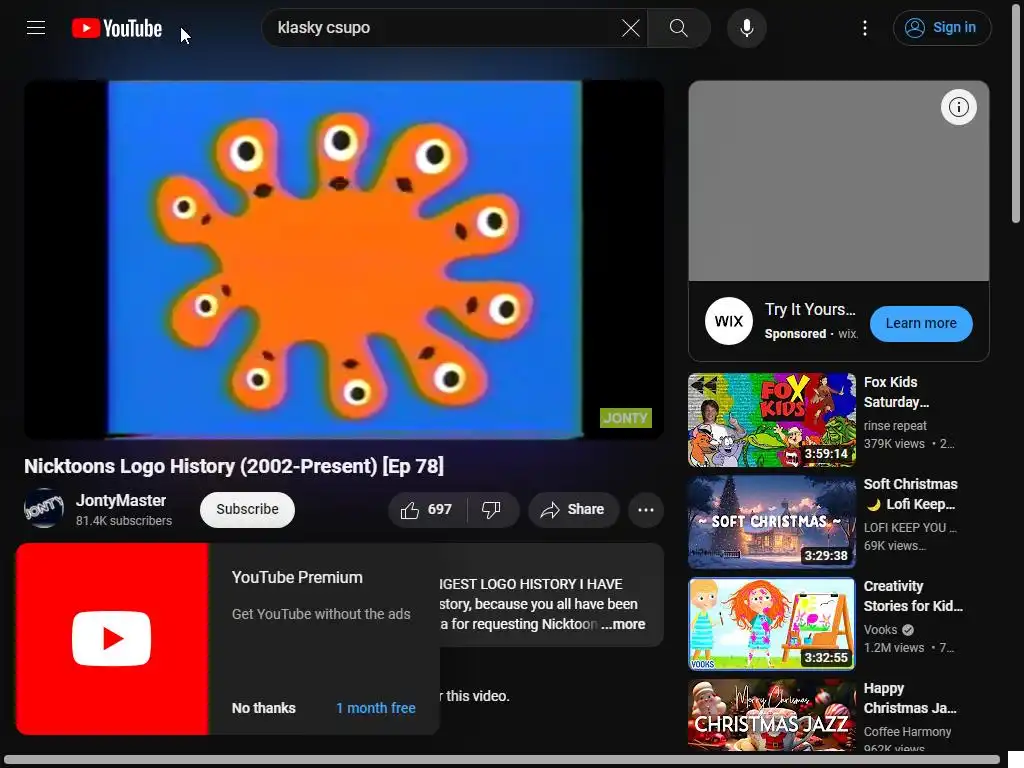Expand the description with ...more
Viewport: 1024px width, 768px height.
624,624
